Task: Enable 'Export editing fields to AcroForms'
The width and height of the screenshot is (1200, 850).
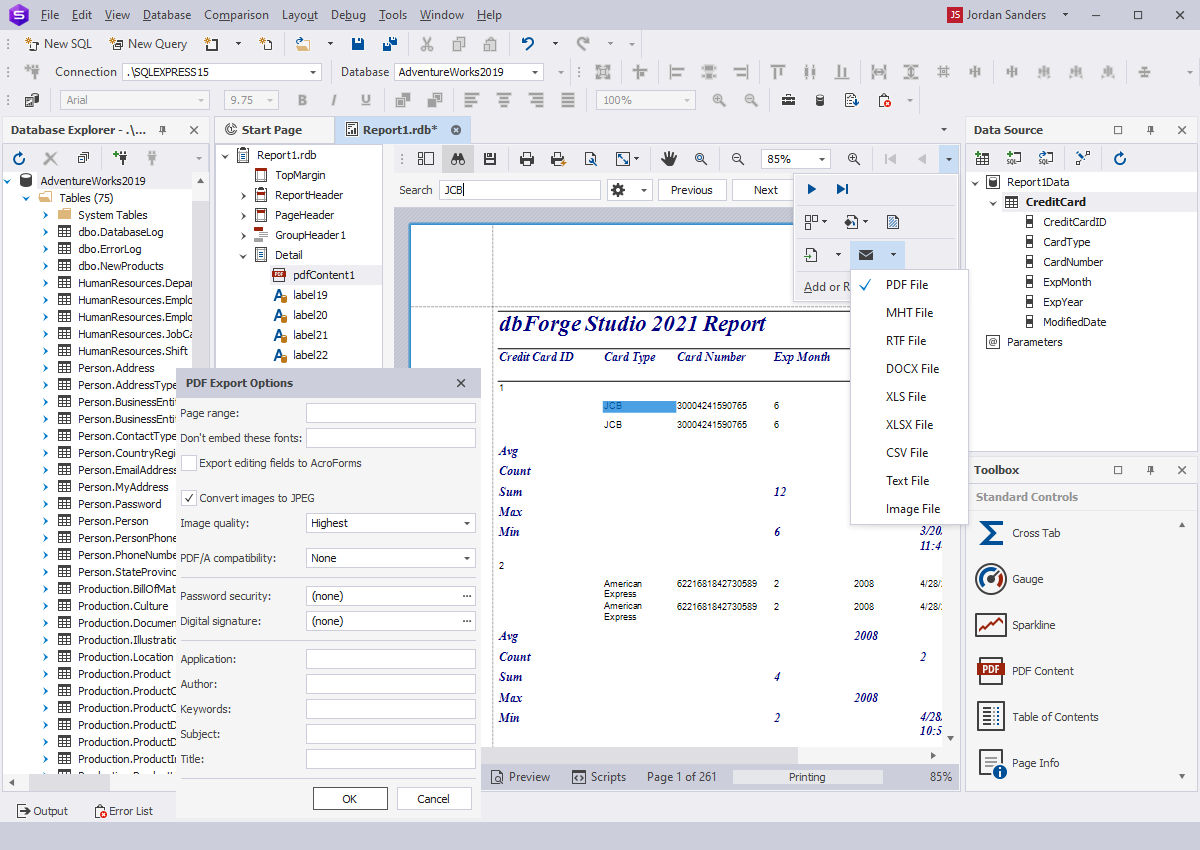Action: point(188,462)
